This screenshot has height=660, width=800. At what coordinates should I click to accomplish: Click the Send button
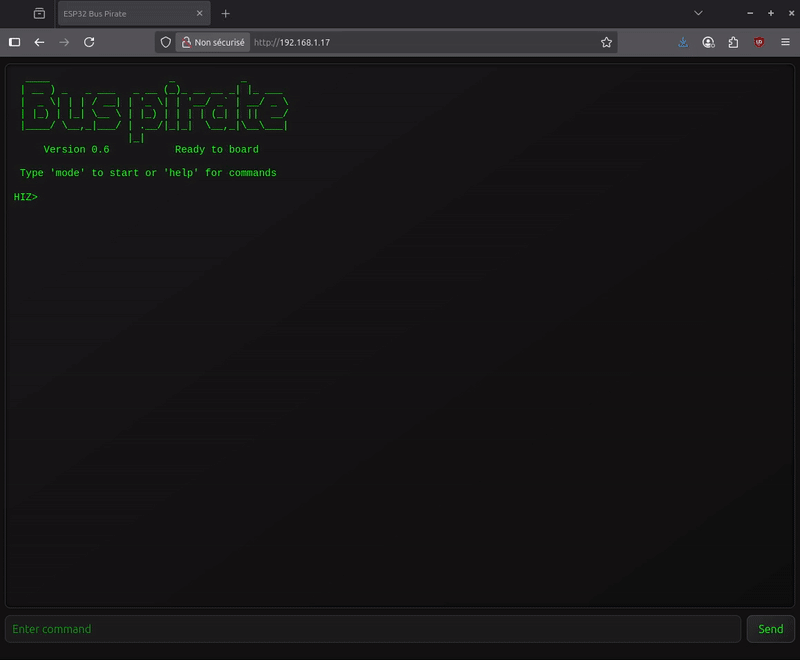(770, 629)
